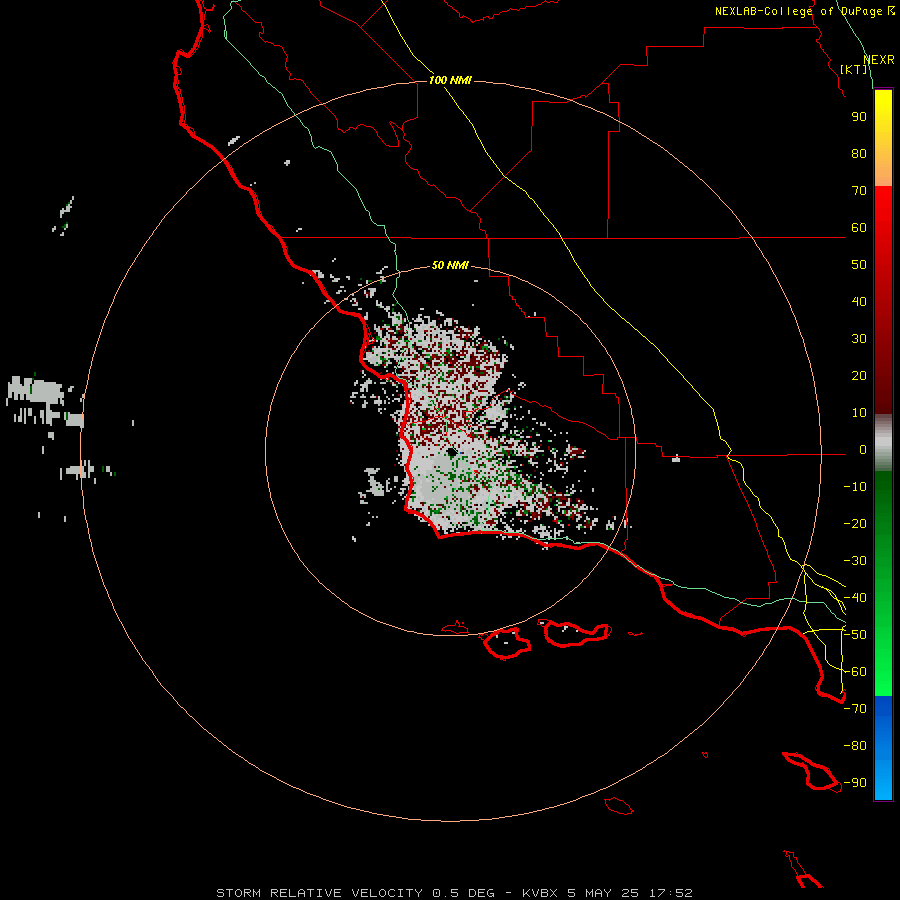
Task: Click the -80 value on velocity scale
Action: (x=855, y=746)
